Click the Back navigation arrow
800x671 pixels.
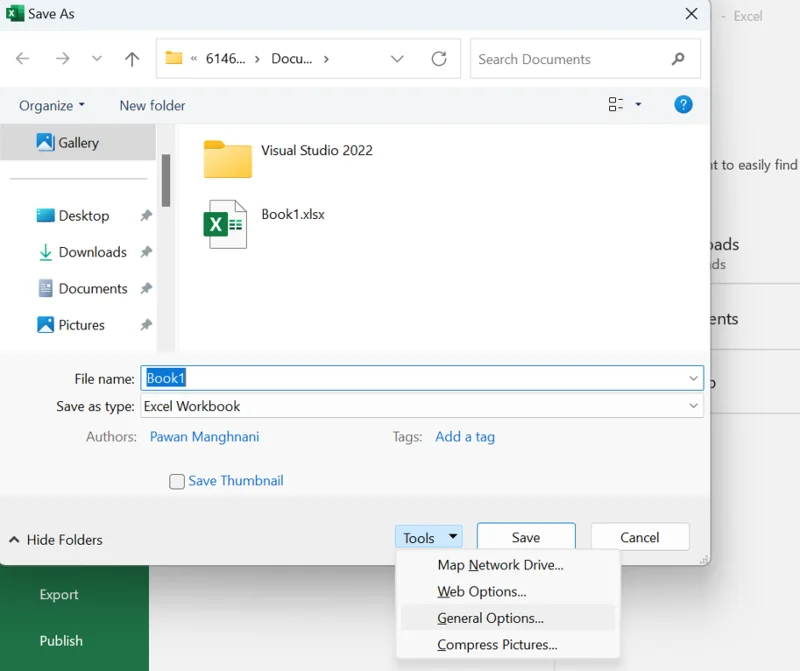point(23,59)
